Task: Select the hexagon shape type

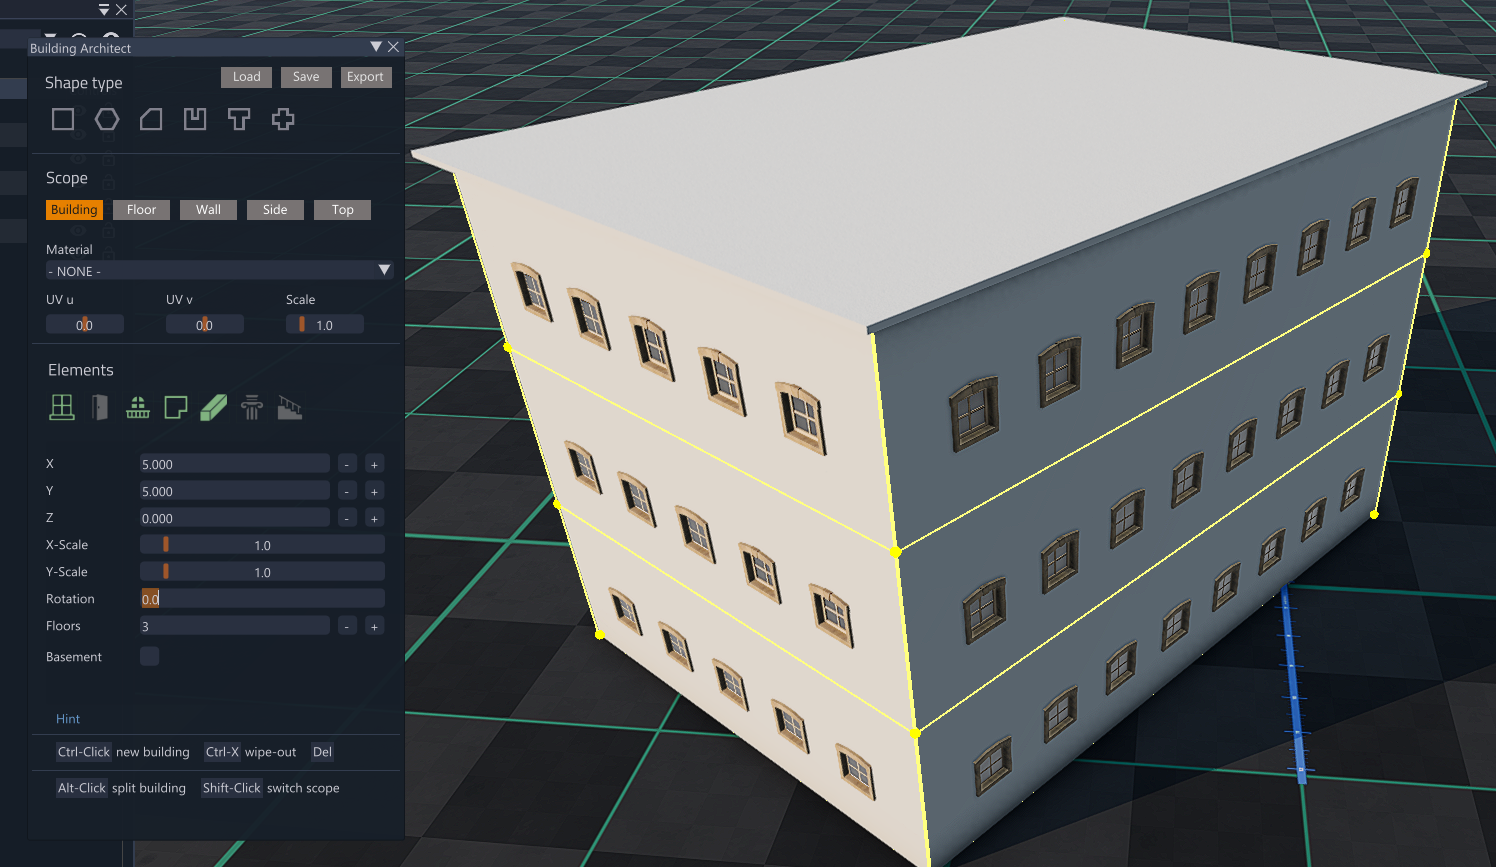Action: pos(107,120)
